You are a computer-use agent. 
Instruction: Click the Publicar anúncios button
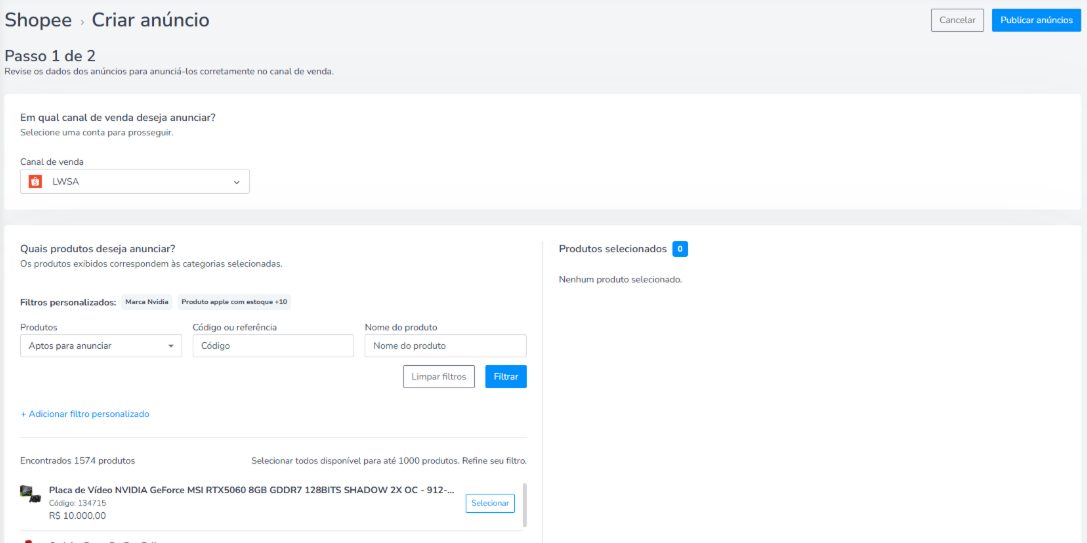1036,20
